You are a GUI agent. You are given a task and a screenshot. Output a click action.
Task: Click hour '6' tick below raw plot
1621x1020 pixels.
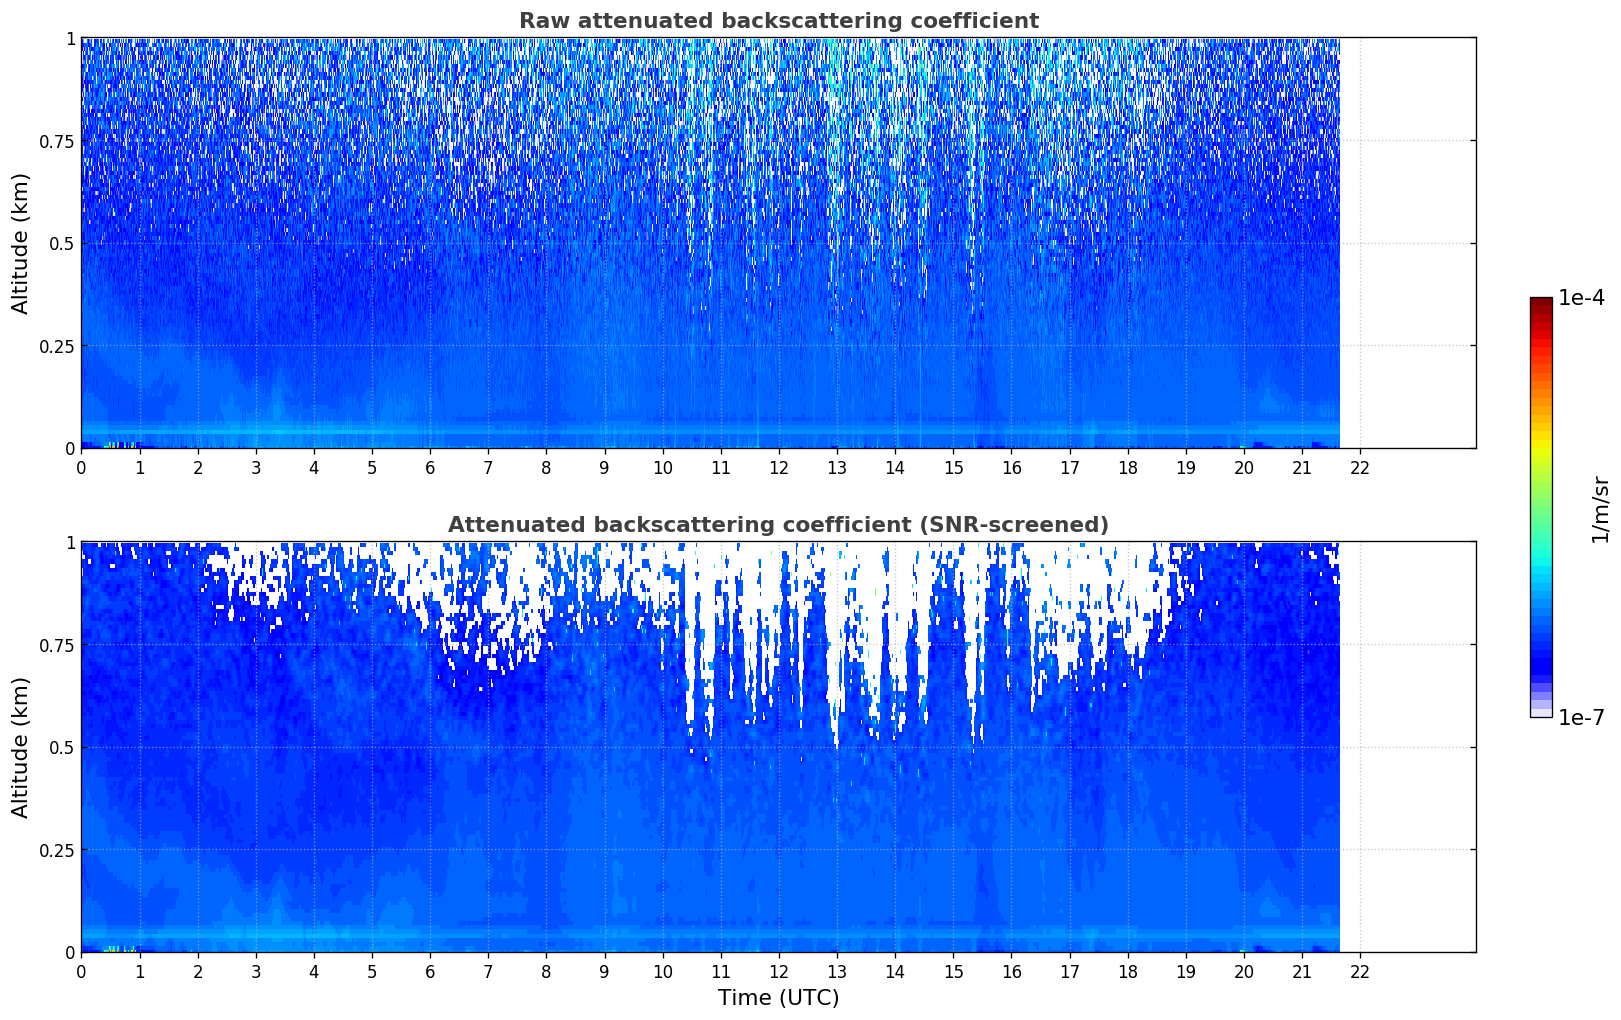[x=430, y=467]
